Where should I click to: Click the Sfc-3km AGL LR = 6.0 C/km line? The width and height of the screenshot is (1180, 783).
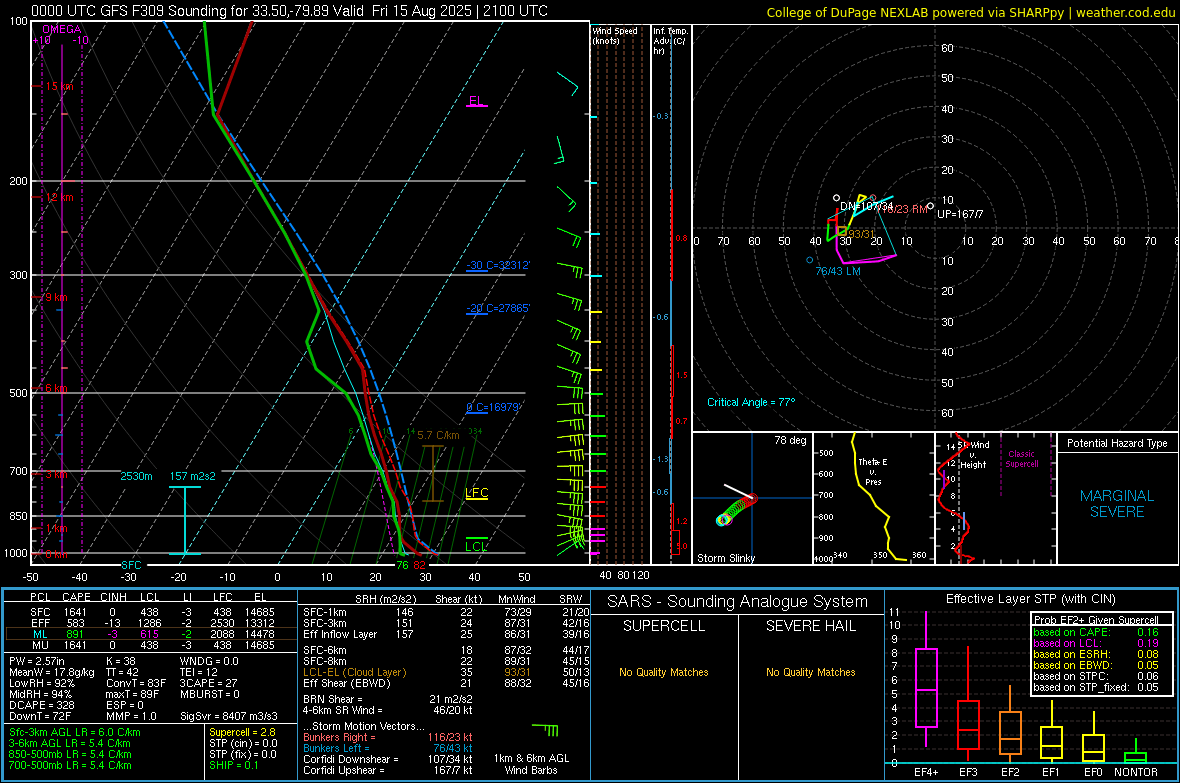75,733
